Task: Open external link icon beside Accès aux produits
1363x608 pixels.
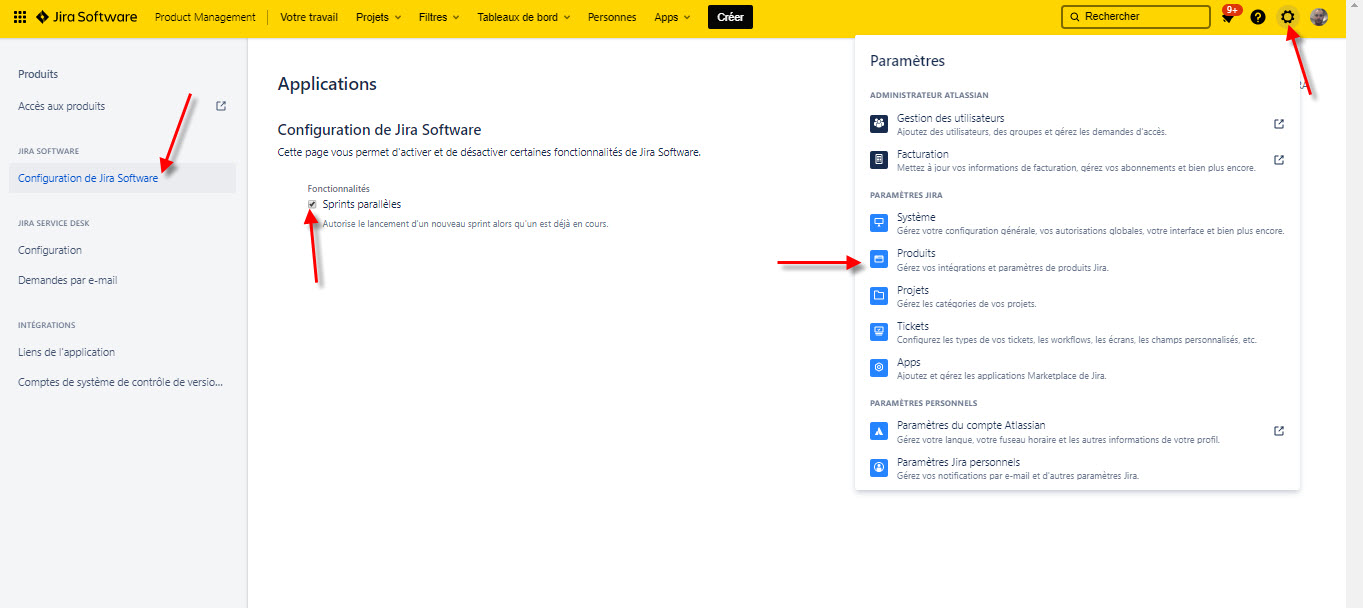Action: (x=221, y=106)
